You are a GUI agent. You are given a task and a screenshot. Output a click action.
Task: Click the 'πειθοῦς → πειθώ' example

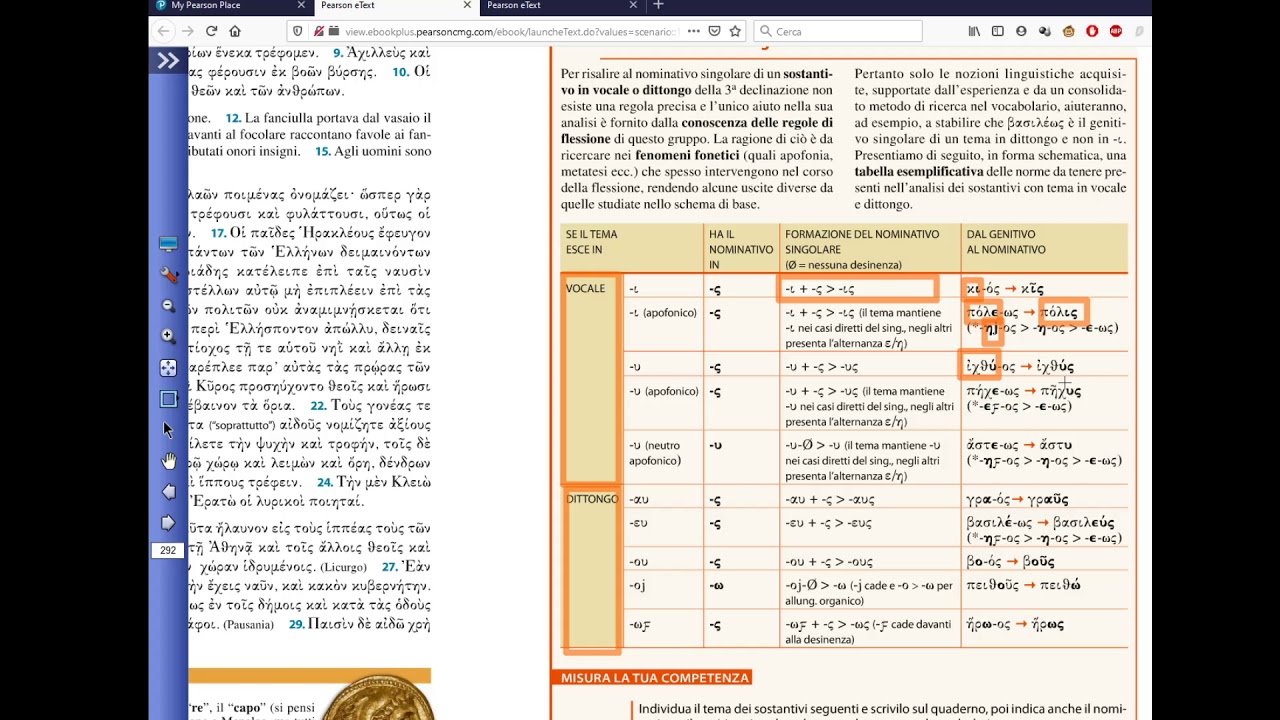pos(1023,585)
